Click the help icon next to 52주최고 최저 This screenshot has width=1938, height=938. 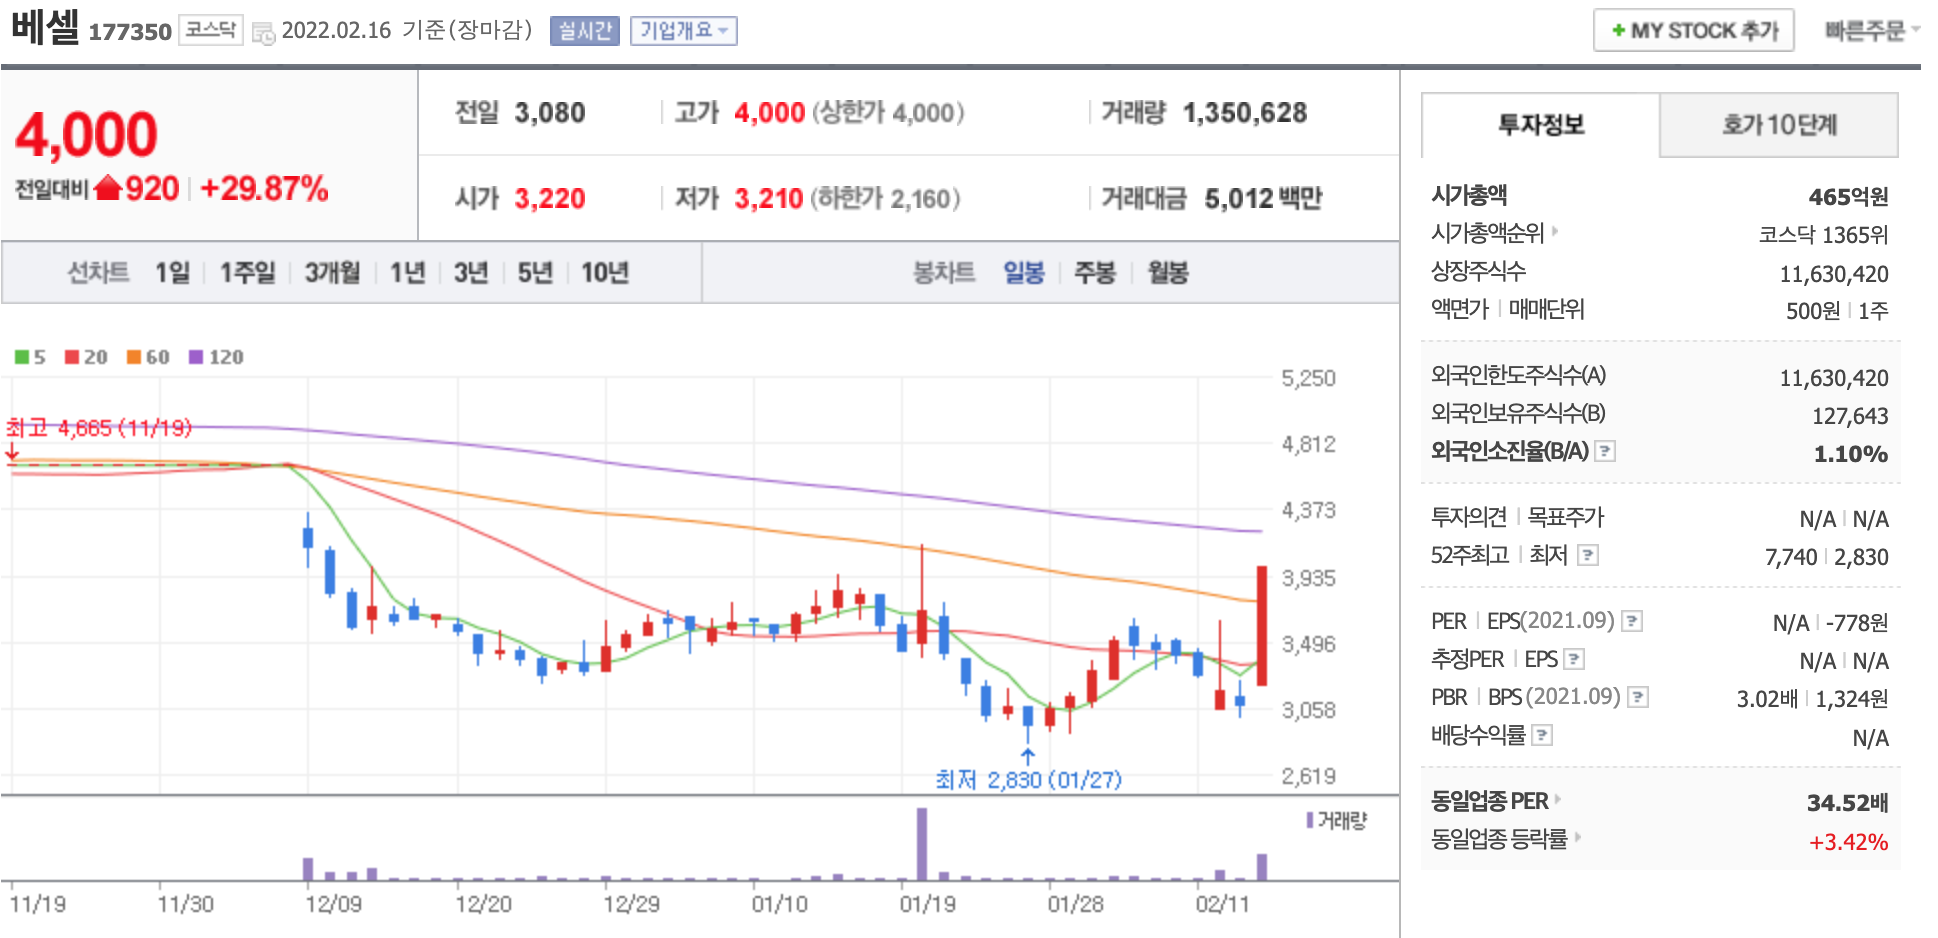pyautogui.click(x=1588, y=555)
